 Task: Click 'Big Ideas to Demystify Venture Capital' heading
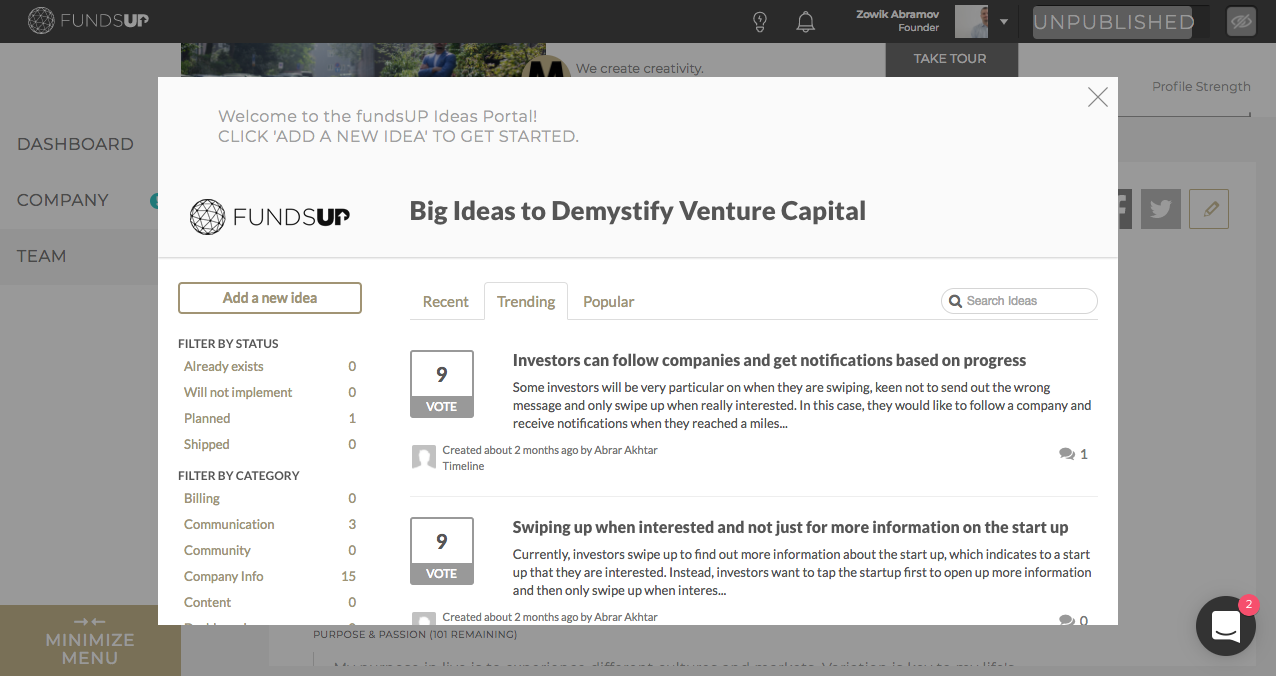tap(638, 212)
